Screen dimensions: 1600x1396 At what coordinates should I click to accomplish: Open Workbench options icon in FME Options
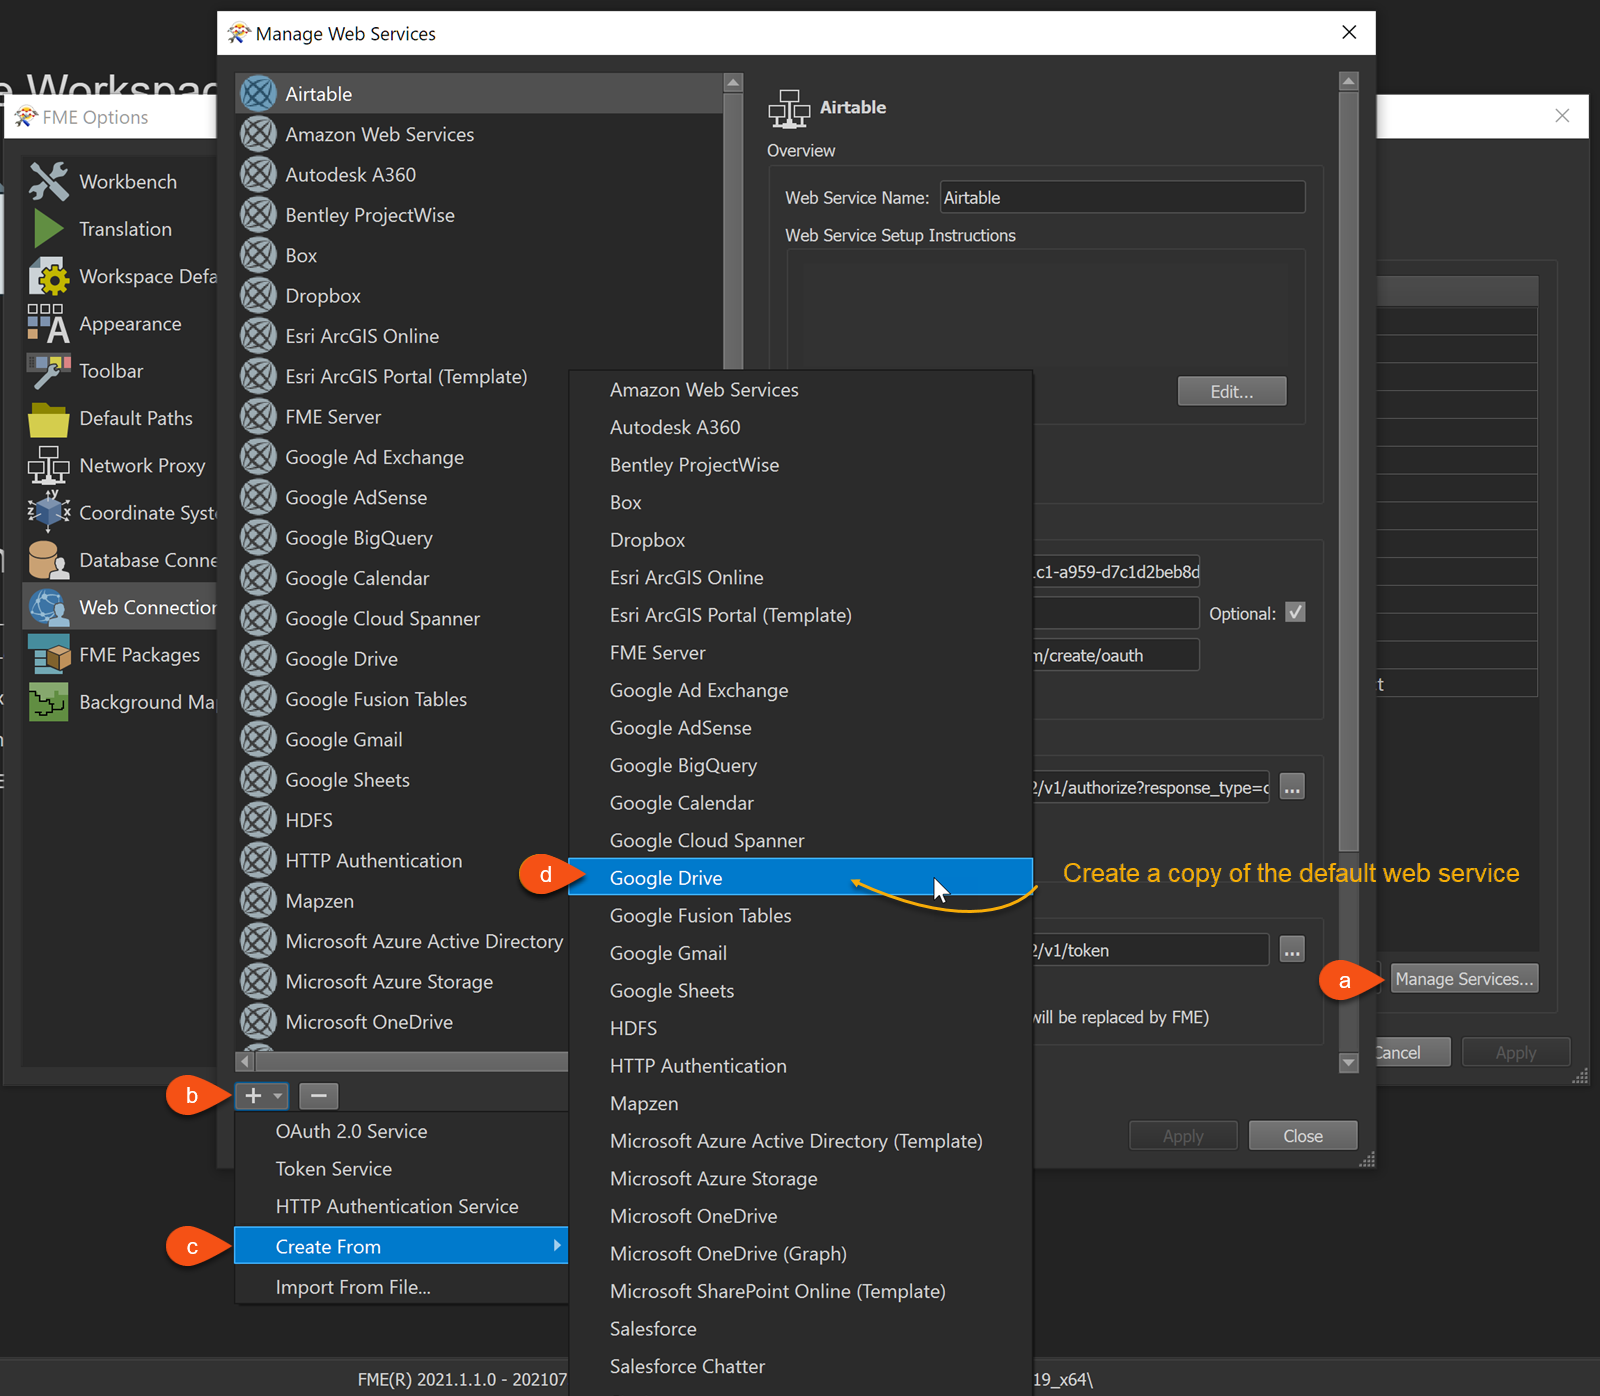point(48,181)
